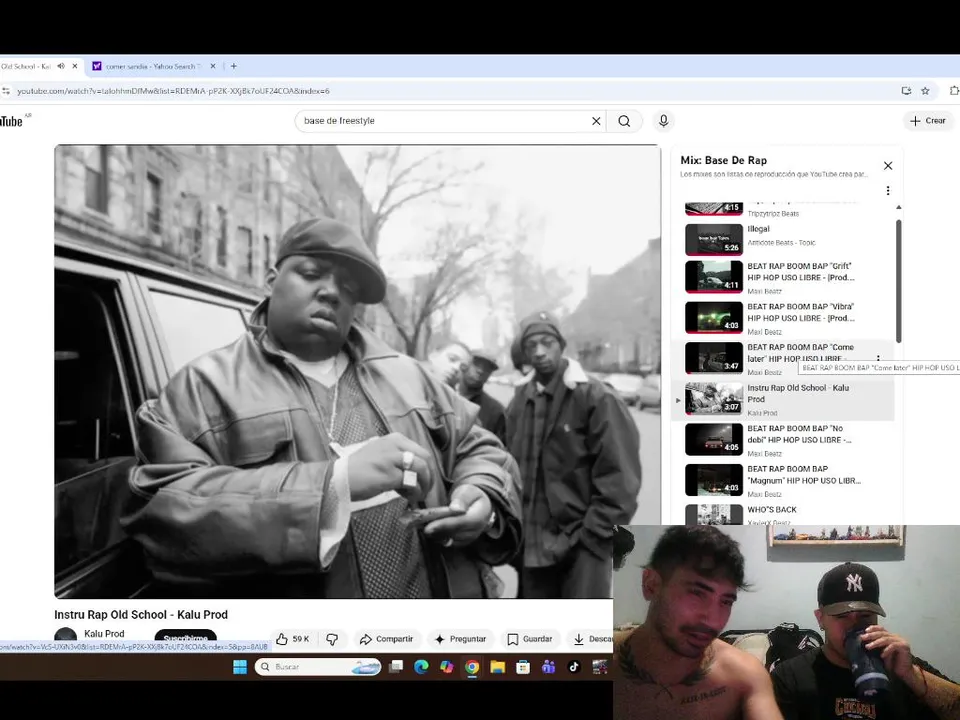Open Google Chrome taskbar icon
Screen dimensions: 960x720
click(x=471, y=667)
